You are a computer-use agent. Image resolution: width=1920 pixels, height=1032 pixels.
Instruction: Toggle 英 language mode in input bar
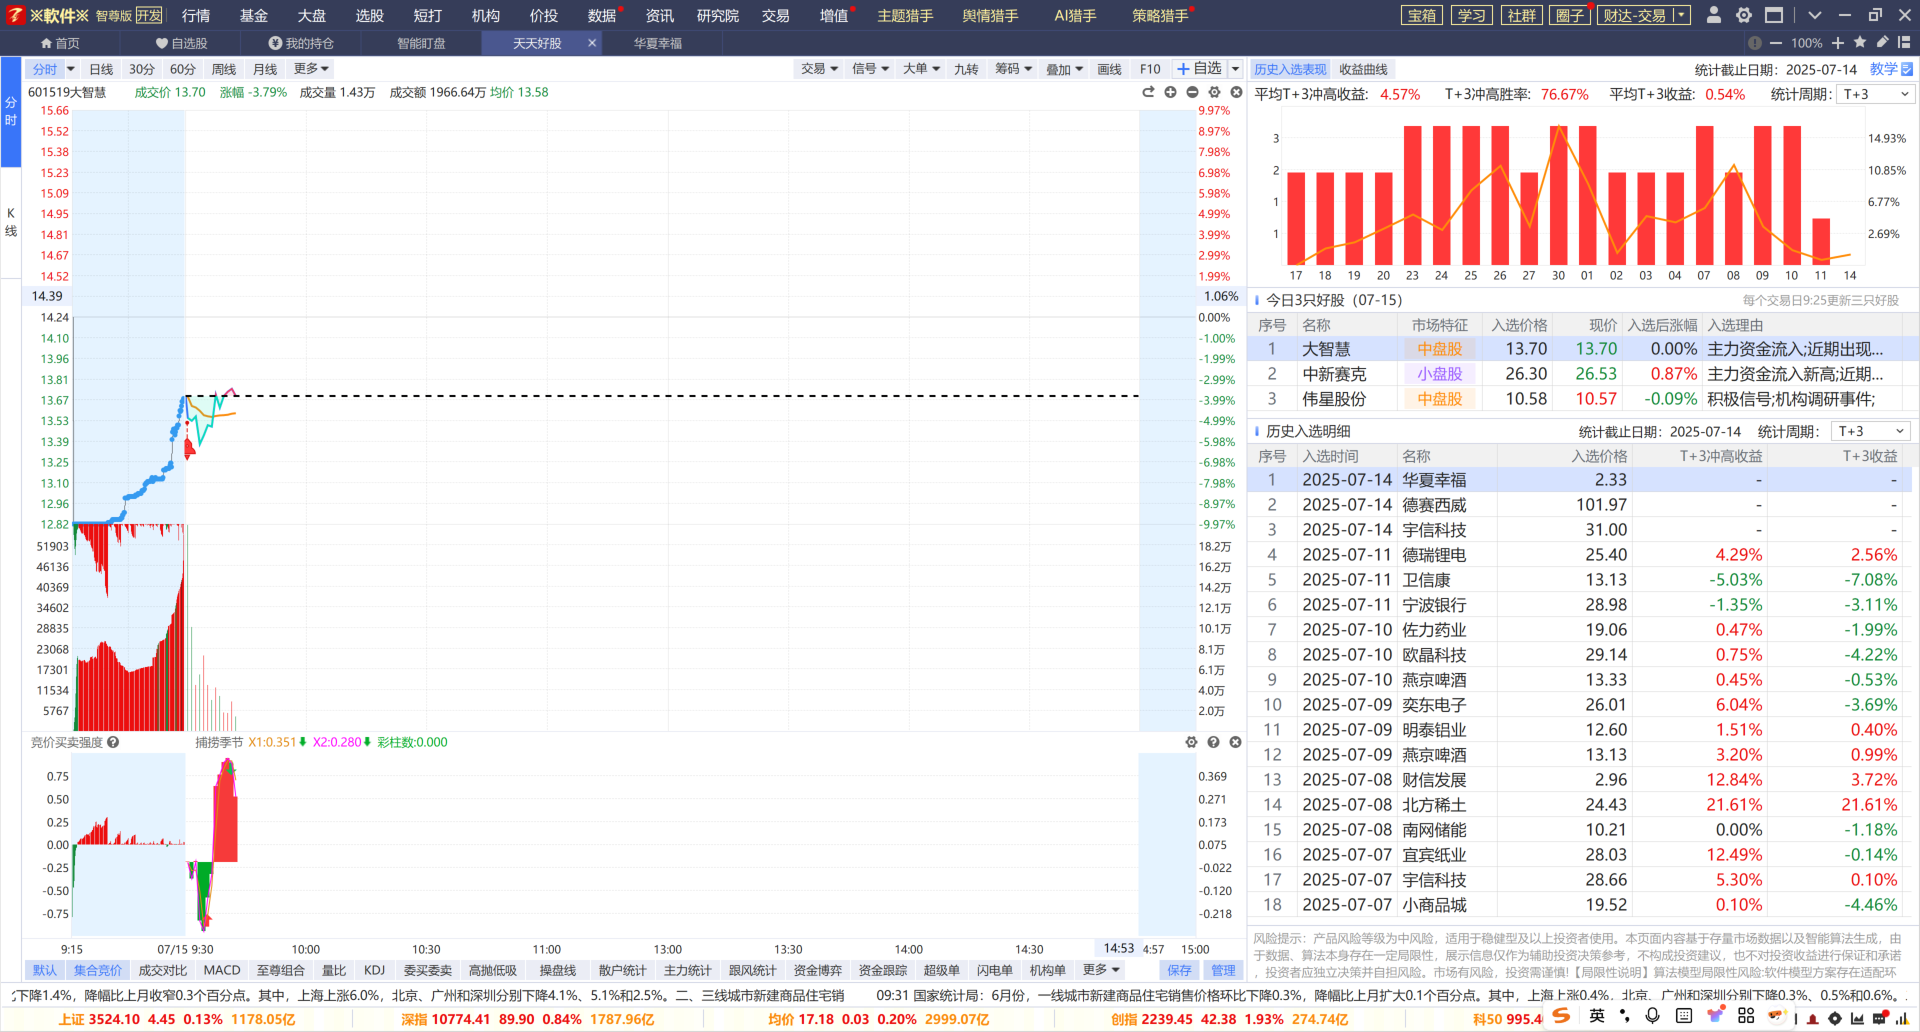coord(1597,1016)
